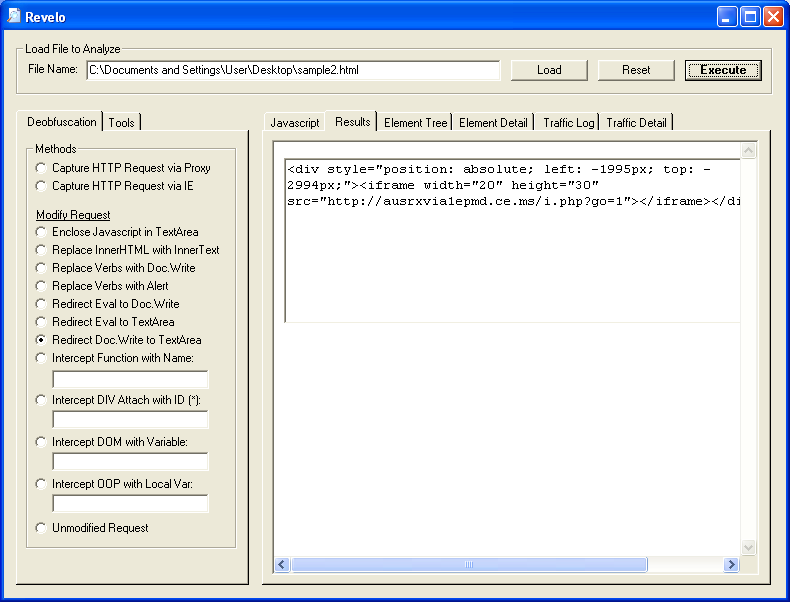Choose Enclose Javascript in TextArea option
This screenshot has height=602, width=790.
[x=41, y=232]
